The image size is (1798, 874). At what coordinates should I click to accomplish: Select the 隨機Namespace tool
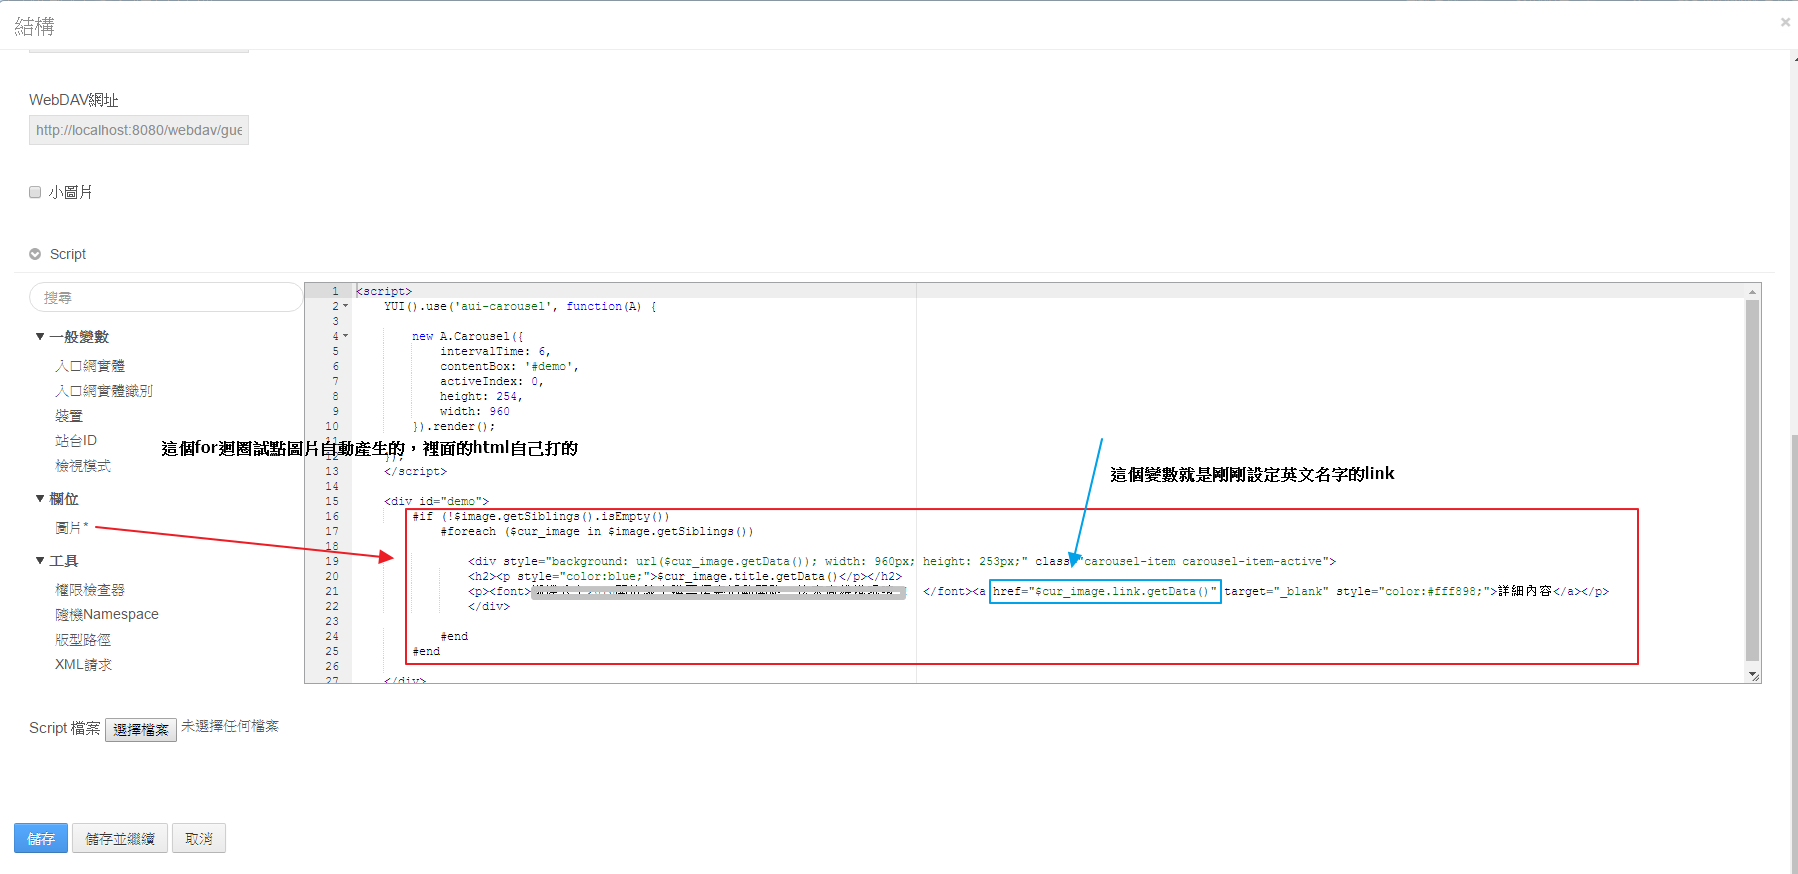[x=107, y=614]
